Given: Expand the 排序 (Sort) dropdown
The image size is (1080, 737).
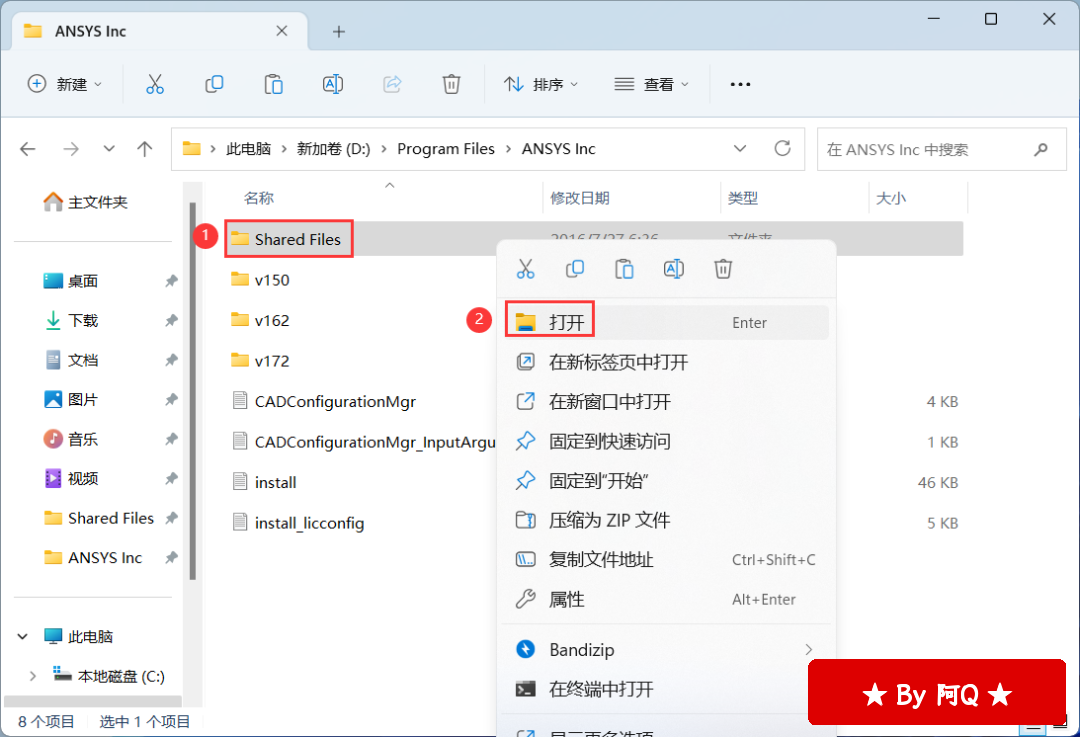Looking at the screenshot, I should point(541,85).
